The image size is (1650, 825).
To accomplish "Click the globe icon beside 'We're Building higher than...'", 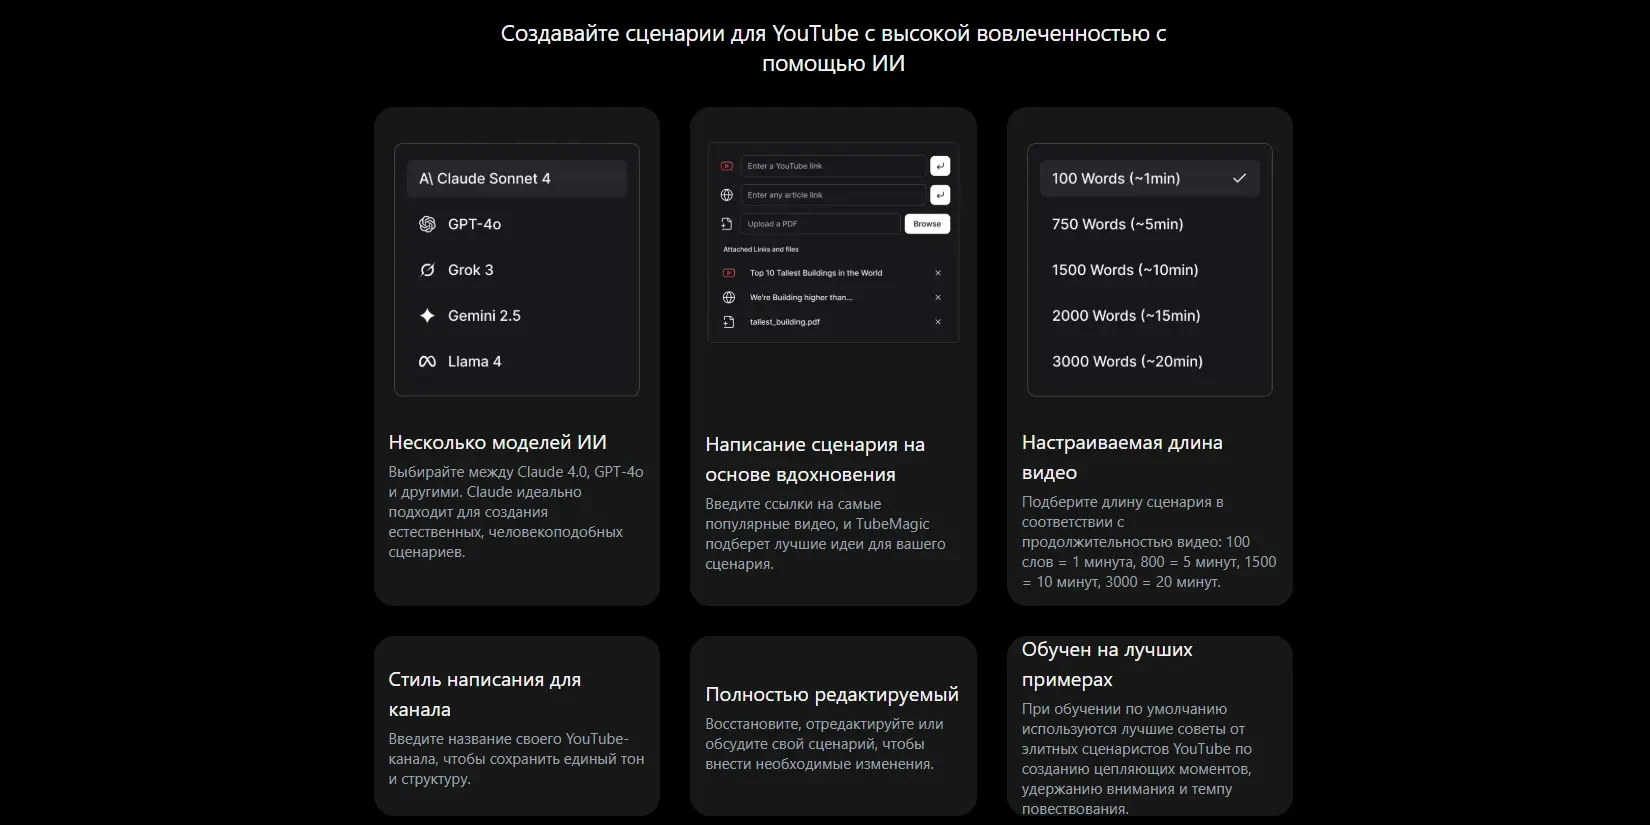I will coord(729,297).
